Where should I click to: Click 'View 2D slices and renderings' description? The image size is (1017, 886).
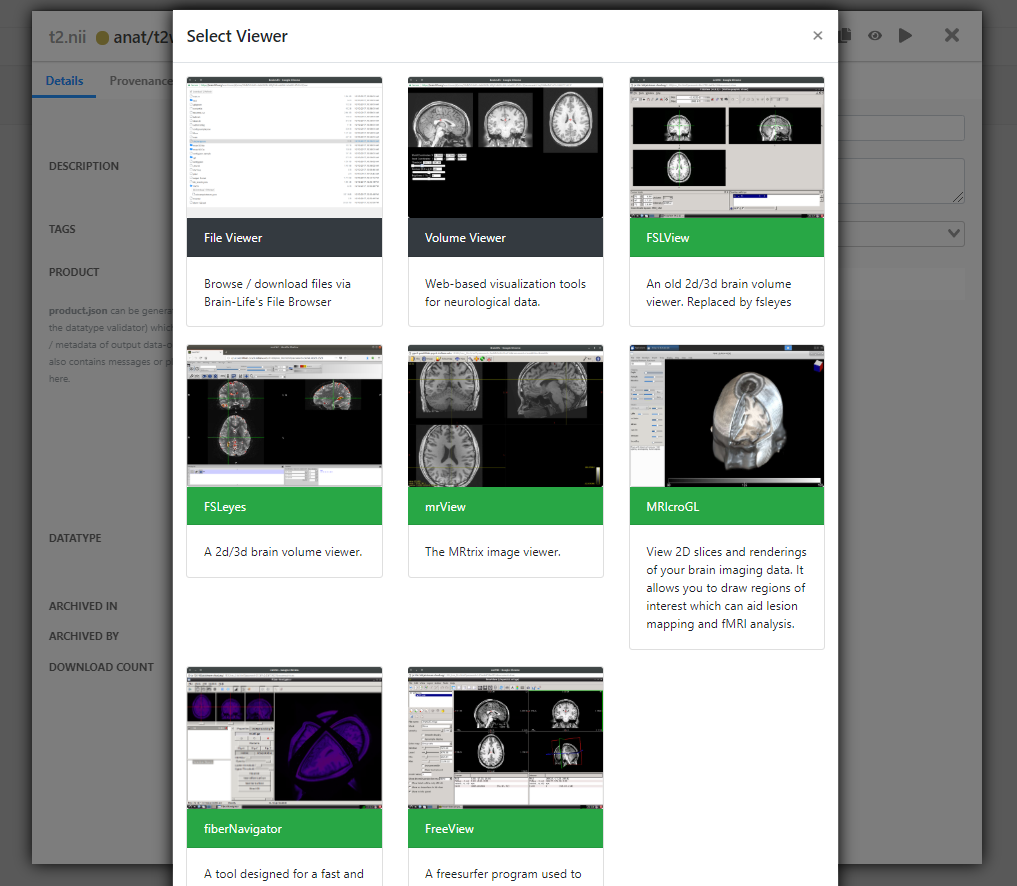click(x=726, y=552)
